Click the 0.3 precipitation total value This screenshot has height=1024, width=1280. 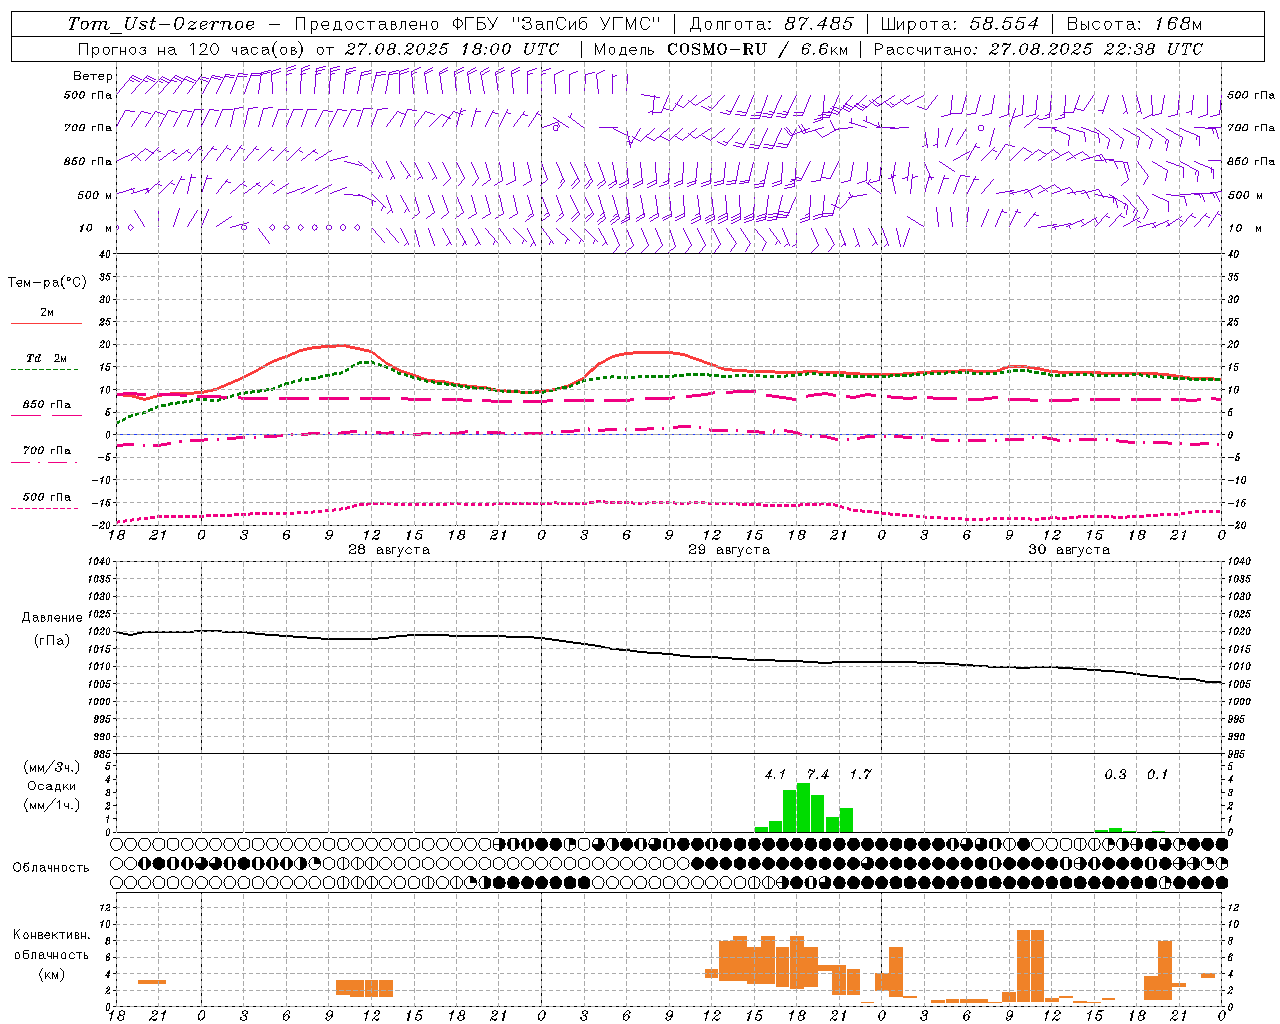(1115, 774)
